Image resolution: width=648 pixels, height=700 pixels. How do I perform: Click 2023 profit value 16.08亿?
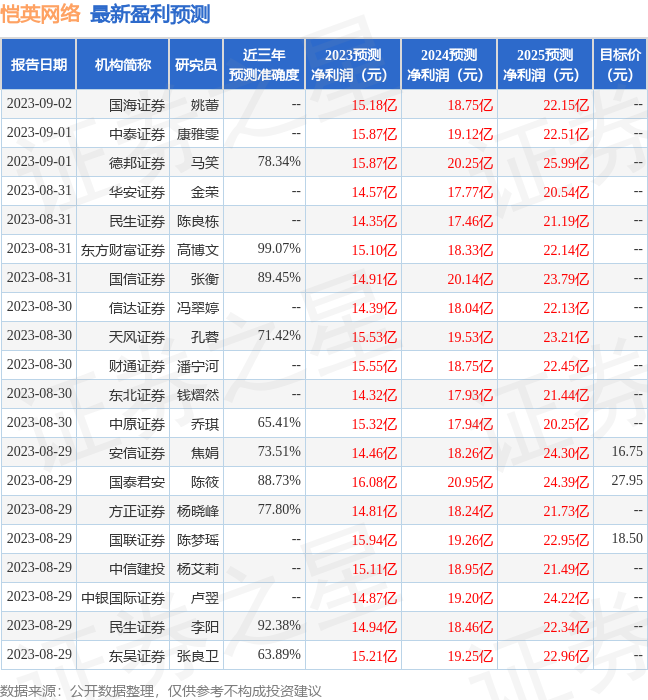coord(374,483)
